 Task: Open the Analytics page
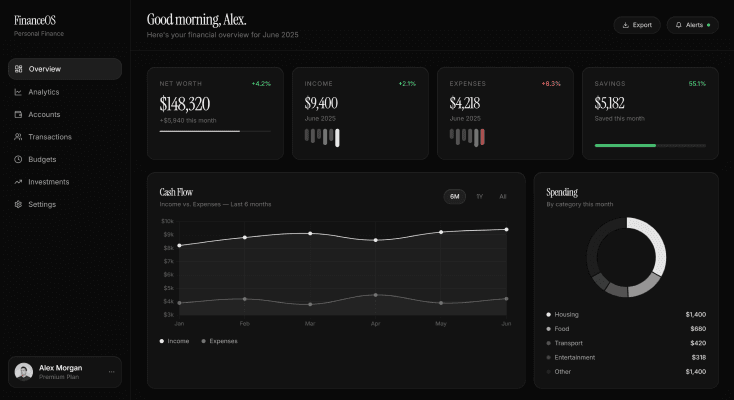pyautogui.click(x=65, y=92)
